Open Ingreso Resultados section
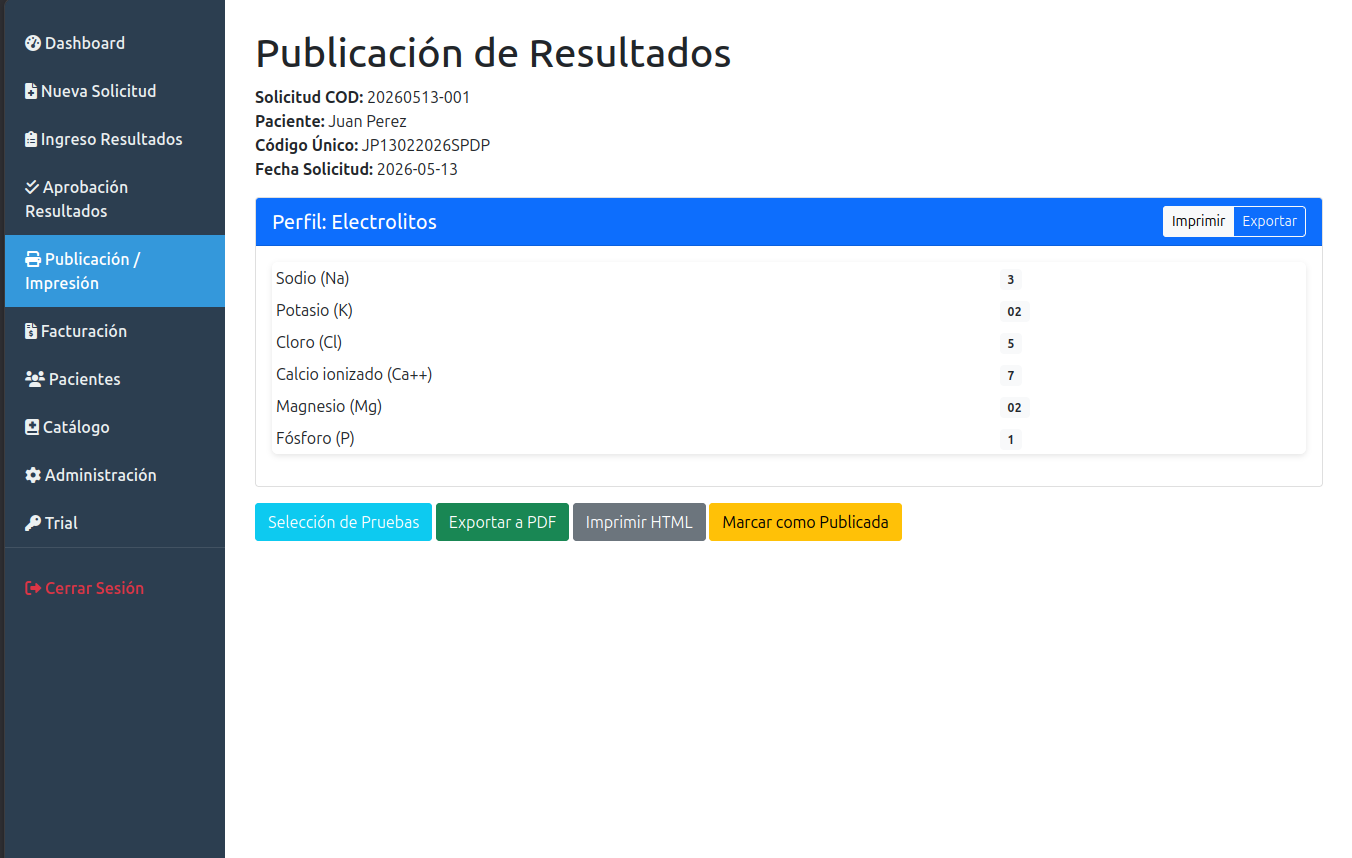1352x858 pixels. (x=115, y=139)
